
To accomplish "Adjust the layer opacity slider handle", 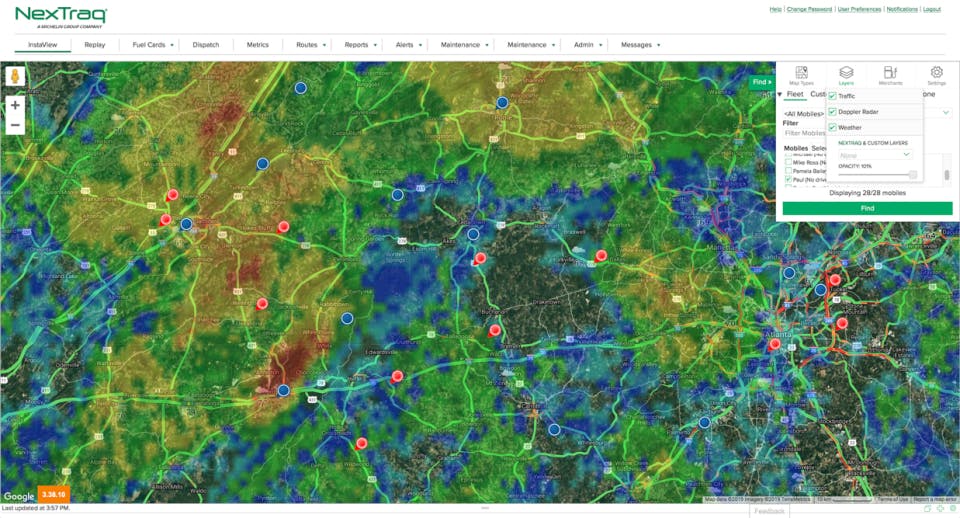I will (913, 175).
